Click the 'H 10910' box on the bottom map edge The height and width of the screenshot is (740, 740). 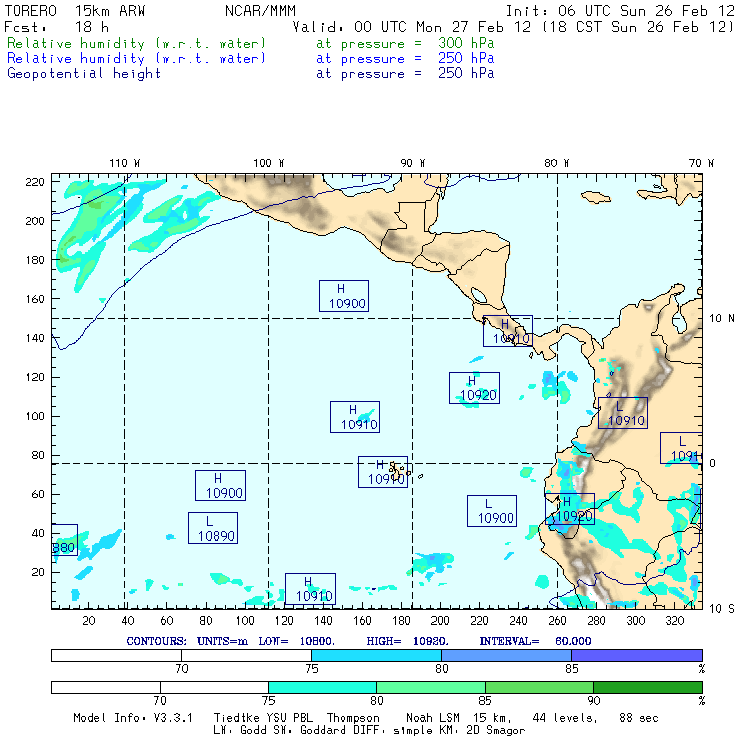[311, 589]
